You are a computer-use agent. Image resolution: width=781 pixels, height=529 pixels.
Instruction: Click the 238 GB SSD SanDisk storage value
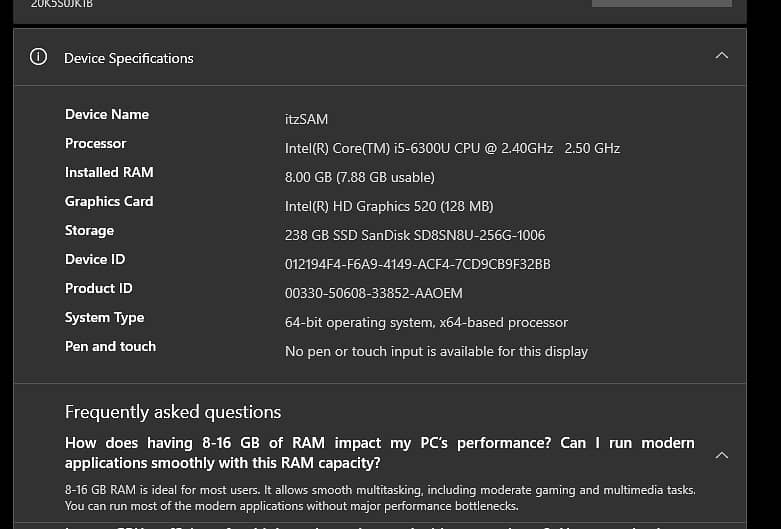point(415,235)
